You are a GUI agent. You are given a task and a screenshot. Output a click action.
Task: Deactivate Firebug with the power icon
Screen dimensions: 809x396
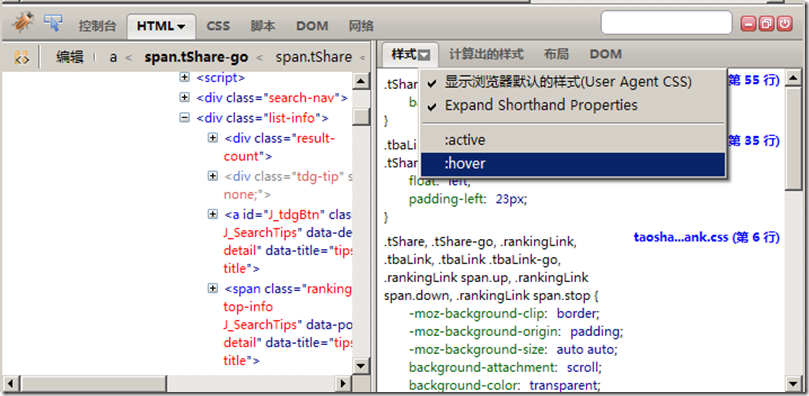click(x=784, y=24)
